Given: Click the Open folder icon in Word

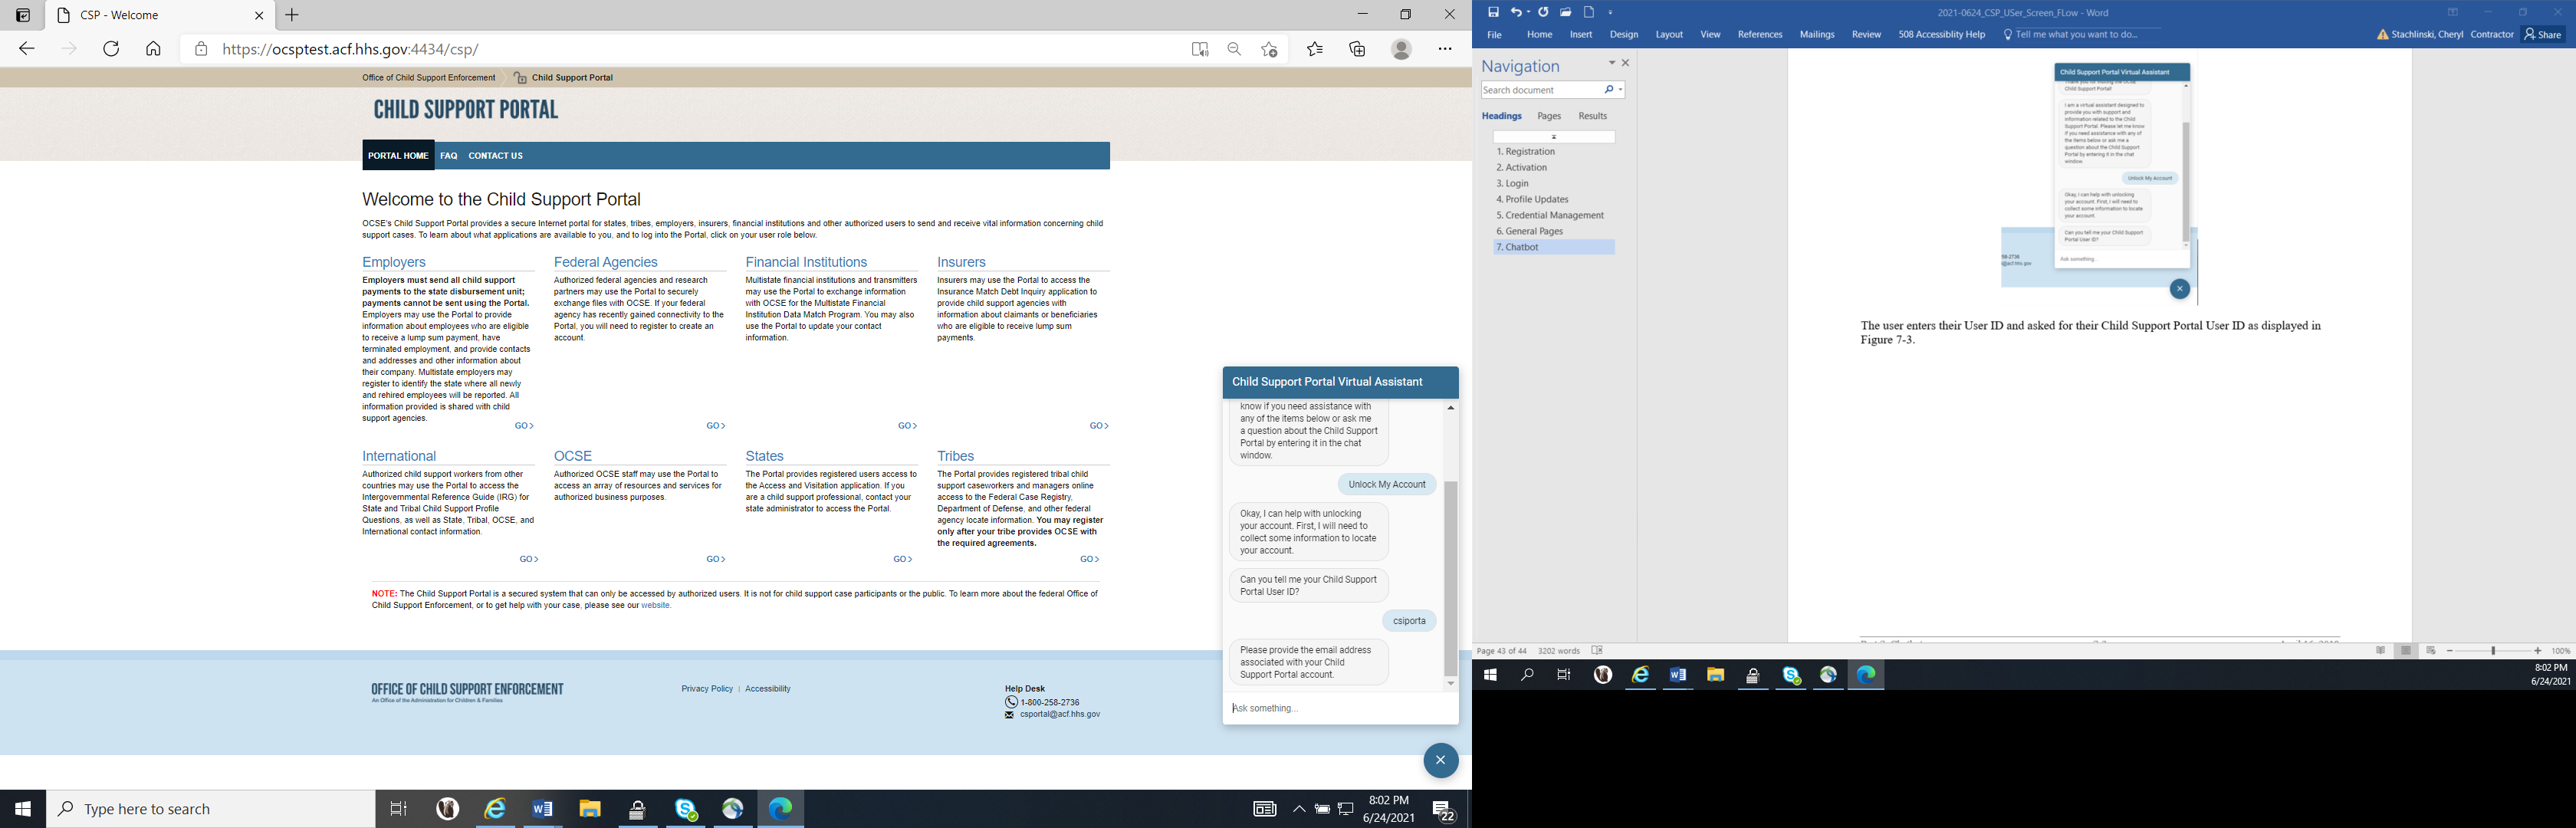Looking at the screenshot, I should pyautogui.click(x=1566, y=12).
